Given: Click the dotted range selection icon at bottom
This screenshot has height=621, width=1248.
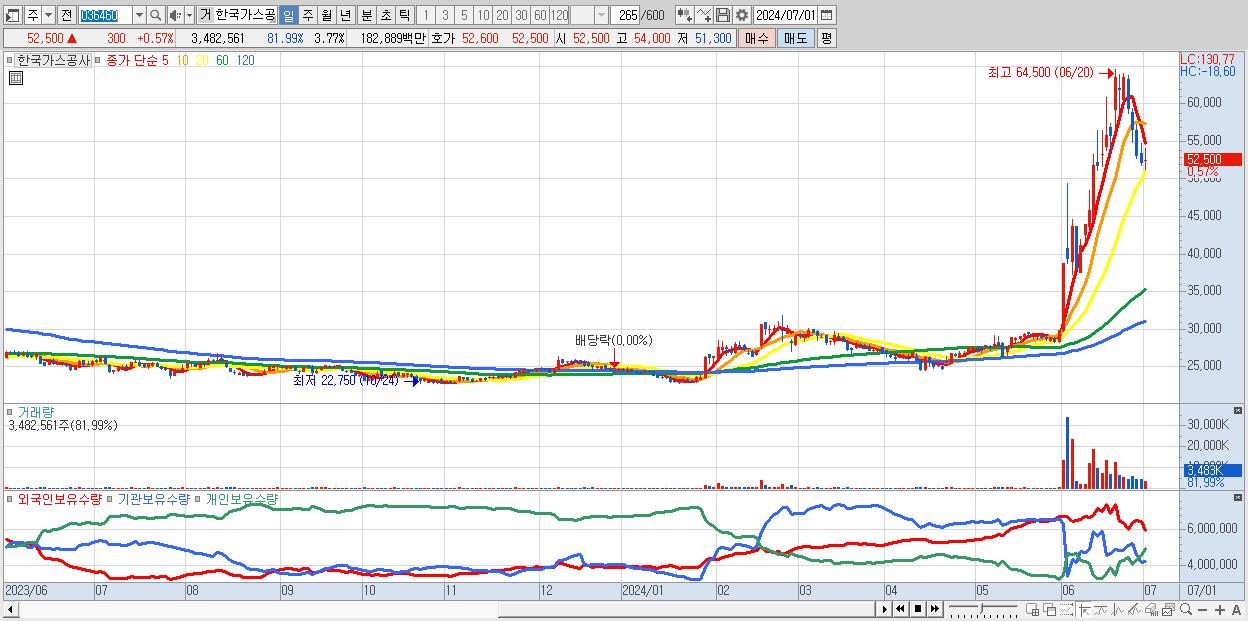Looking at the screenshot, I should [x=1066, y=610].
